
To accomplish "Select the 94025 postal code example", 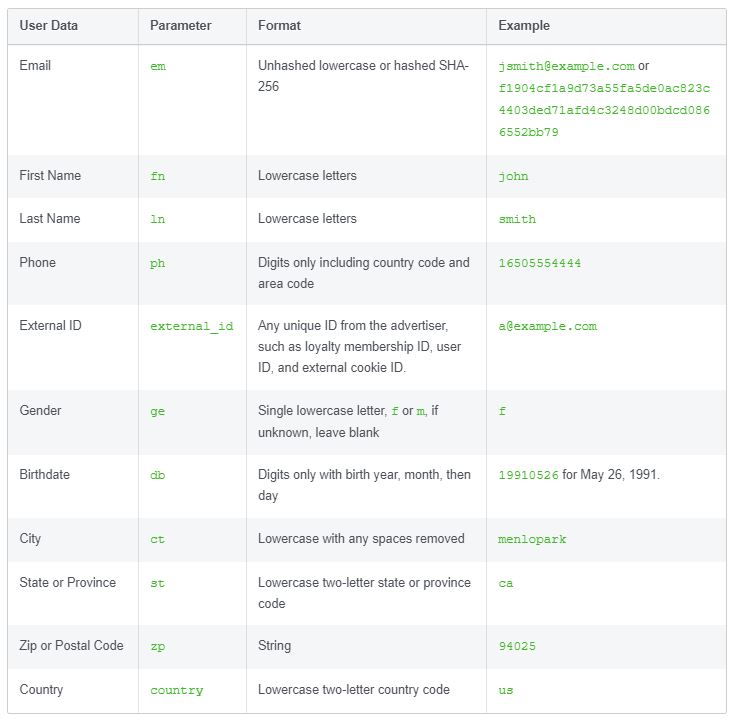I will coord(517,646).
